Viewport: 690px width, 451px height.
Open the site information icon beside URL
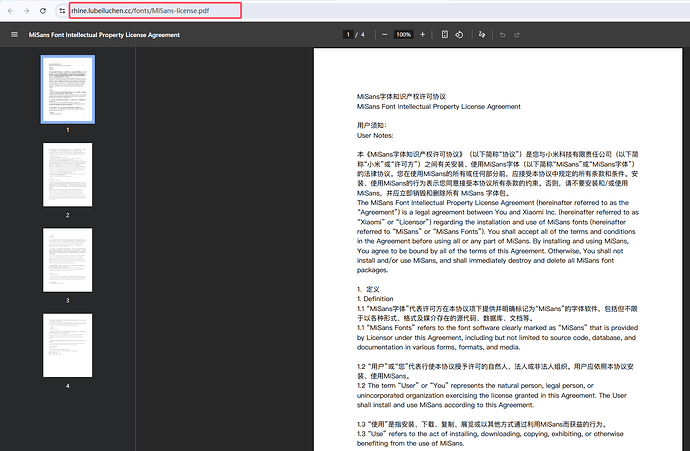coord(62,11)
